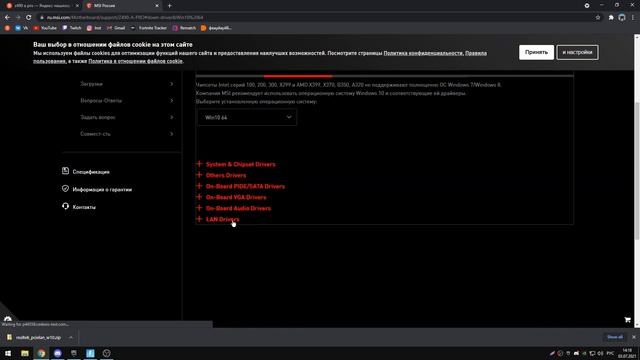
Task: Click the red active tab indicator bar
Action: pyautogui.click(x=298, y=76)
